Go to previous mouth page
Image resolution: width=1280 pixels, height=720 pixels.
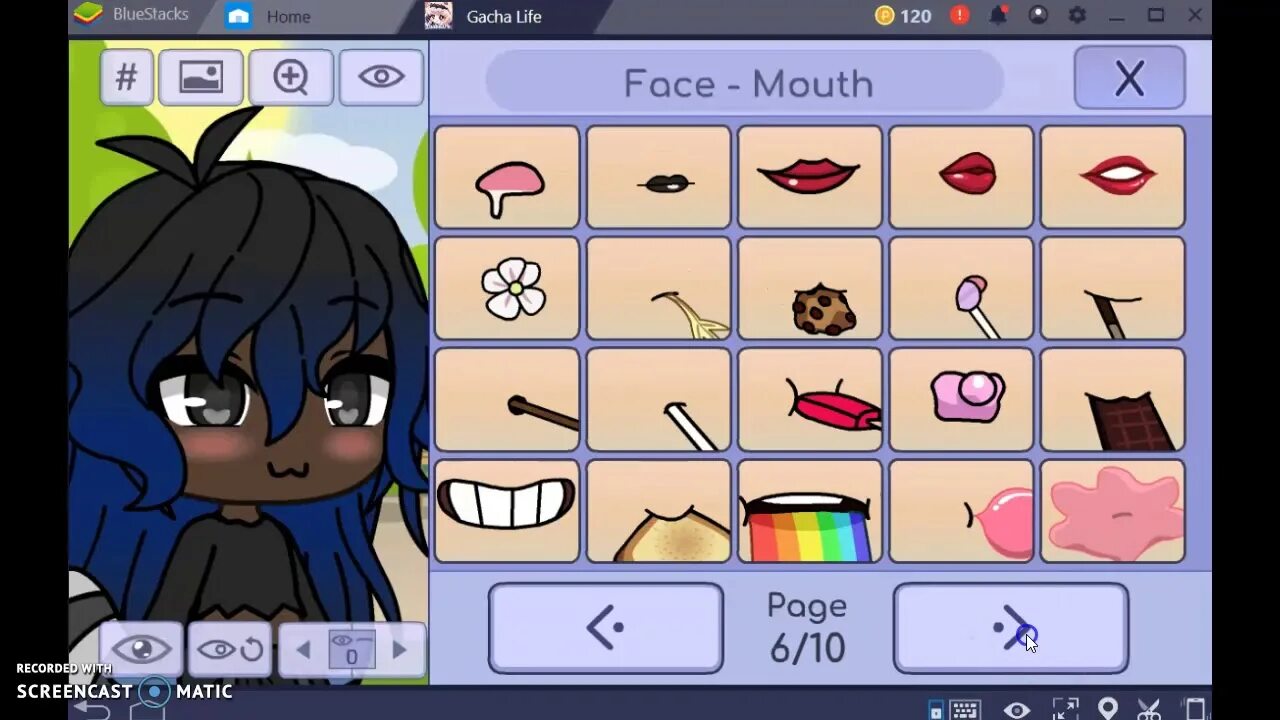(x=606, y=628)
